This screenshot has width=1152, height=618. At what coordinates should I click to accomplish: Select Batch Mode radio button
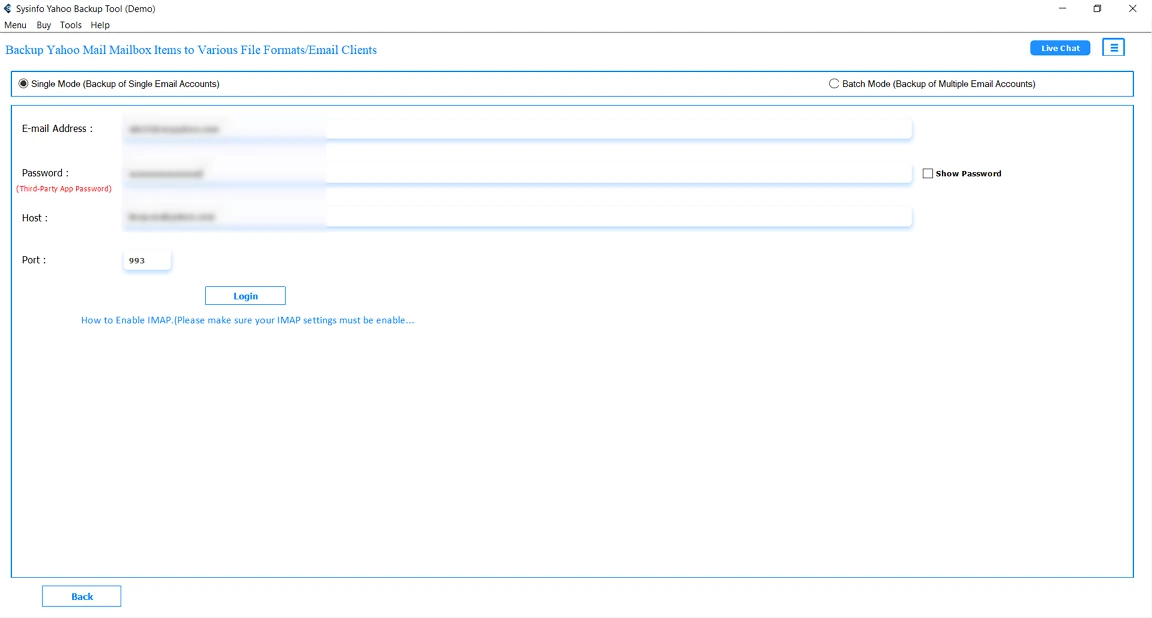(834, 84)
